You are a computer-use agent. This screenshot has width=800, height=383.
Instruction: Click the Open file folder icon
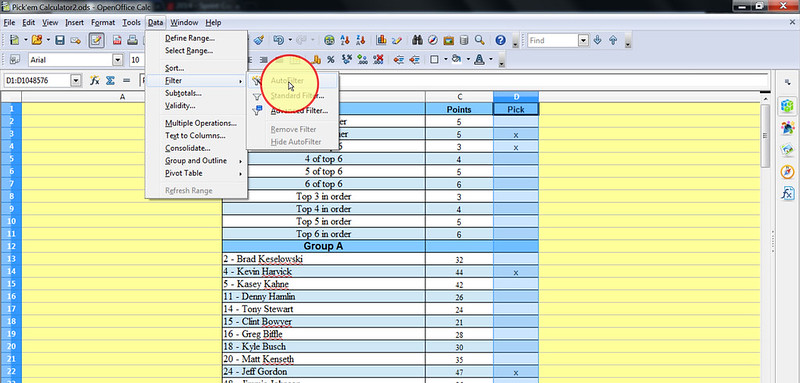click(x=37, y=40)
